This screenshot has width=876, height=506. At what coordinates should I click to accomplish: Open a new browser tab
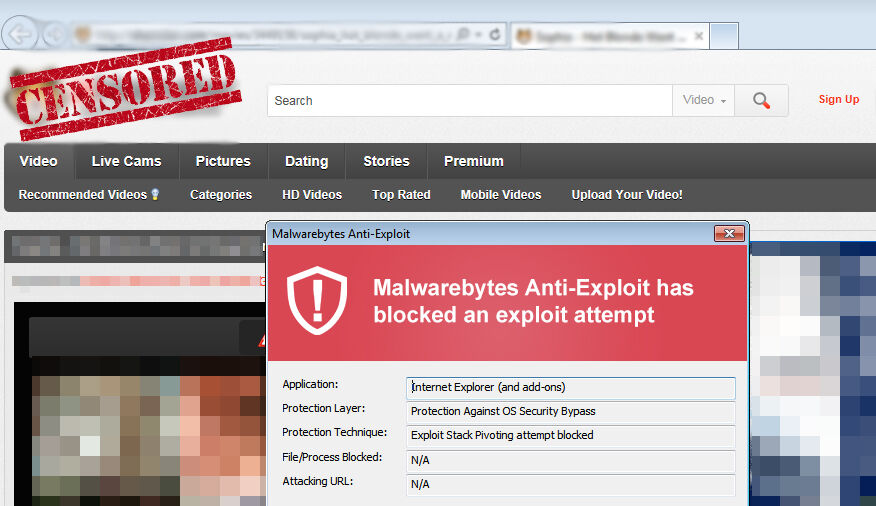724,36
